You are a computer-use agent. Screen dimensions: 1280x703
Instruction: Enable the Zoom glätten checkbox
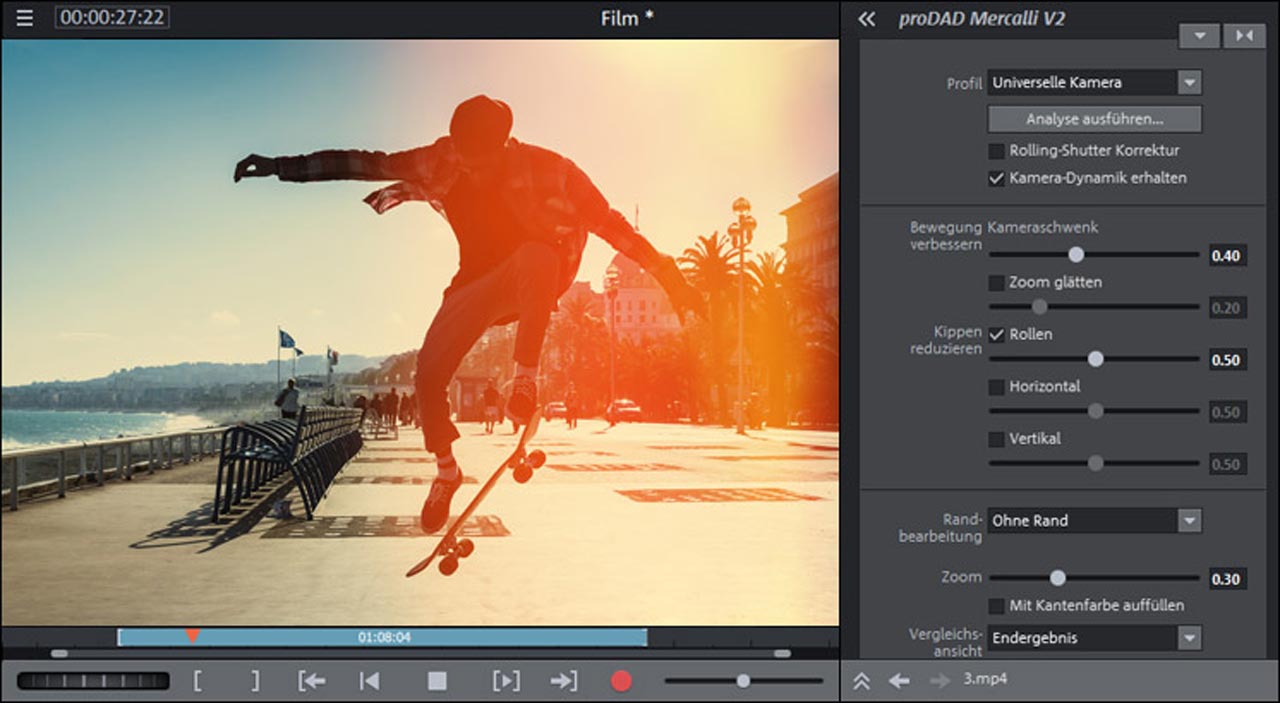[996, 283]
